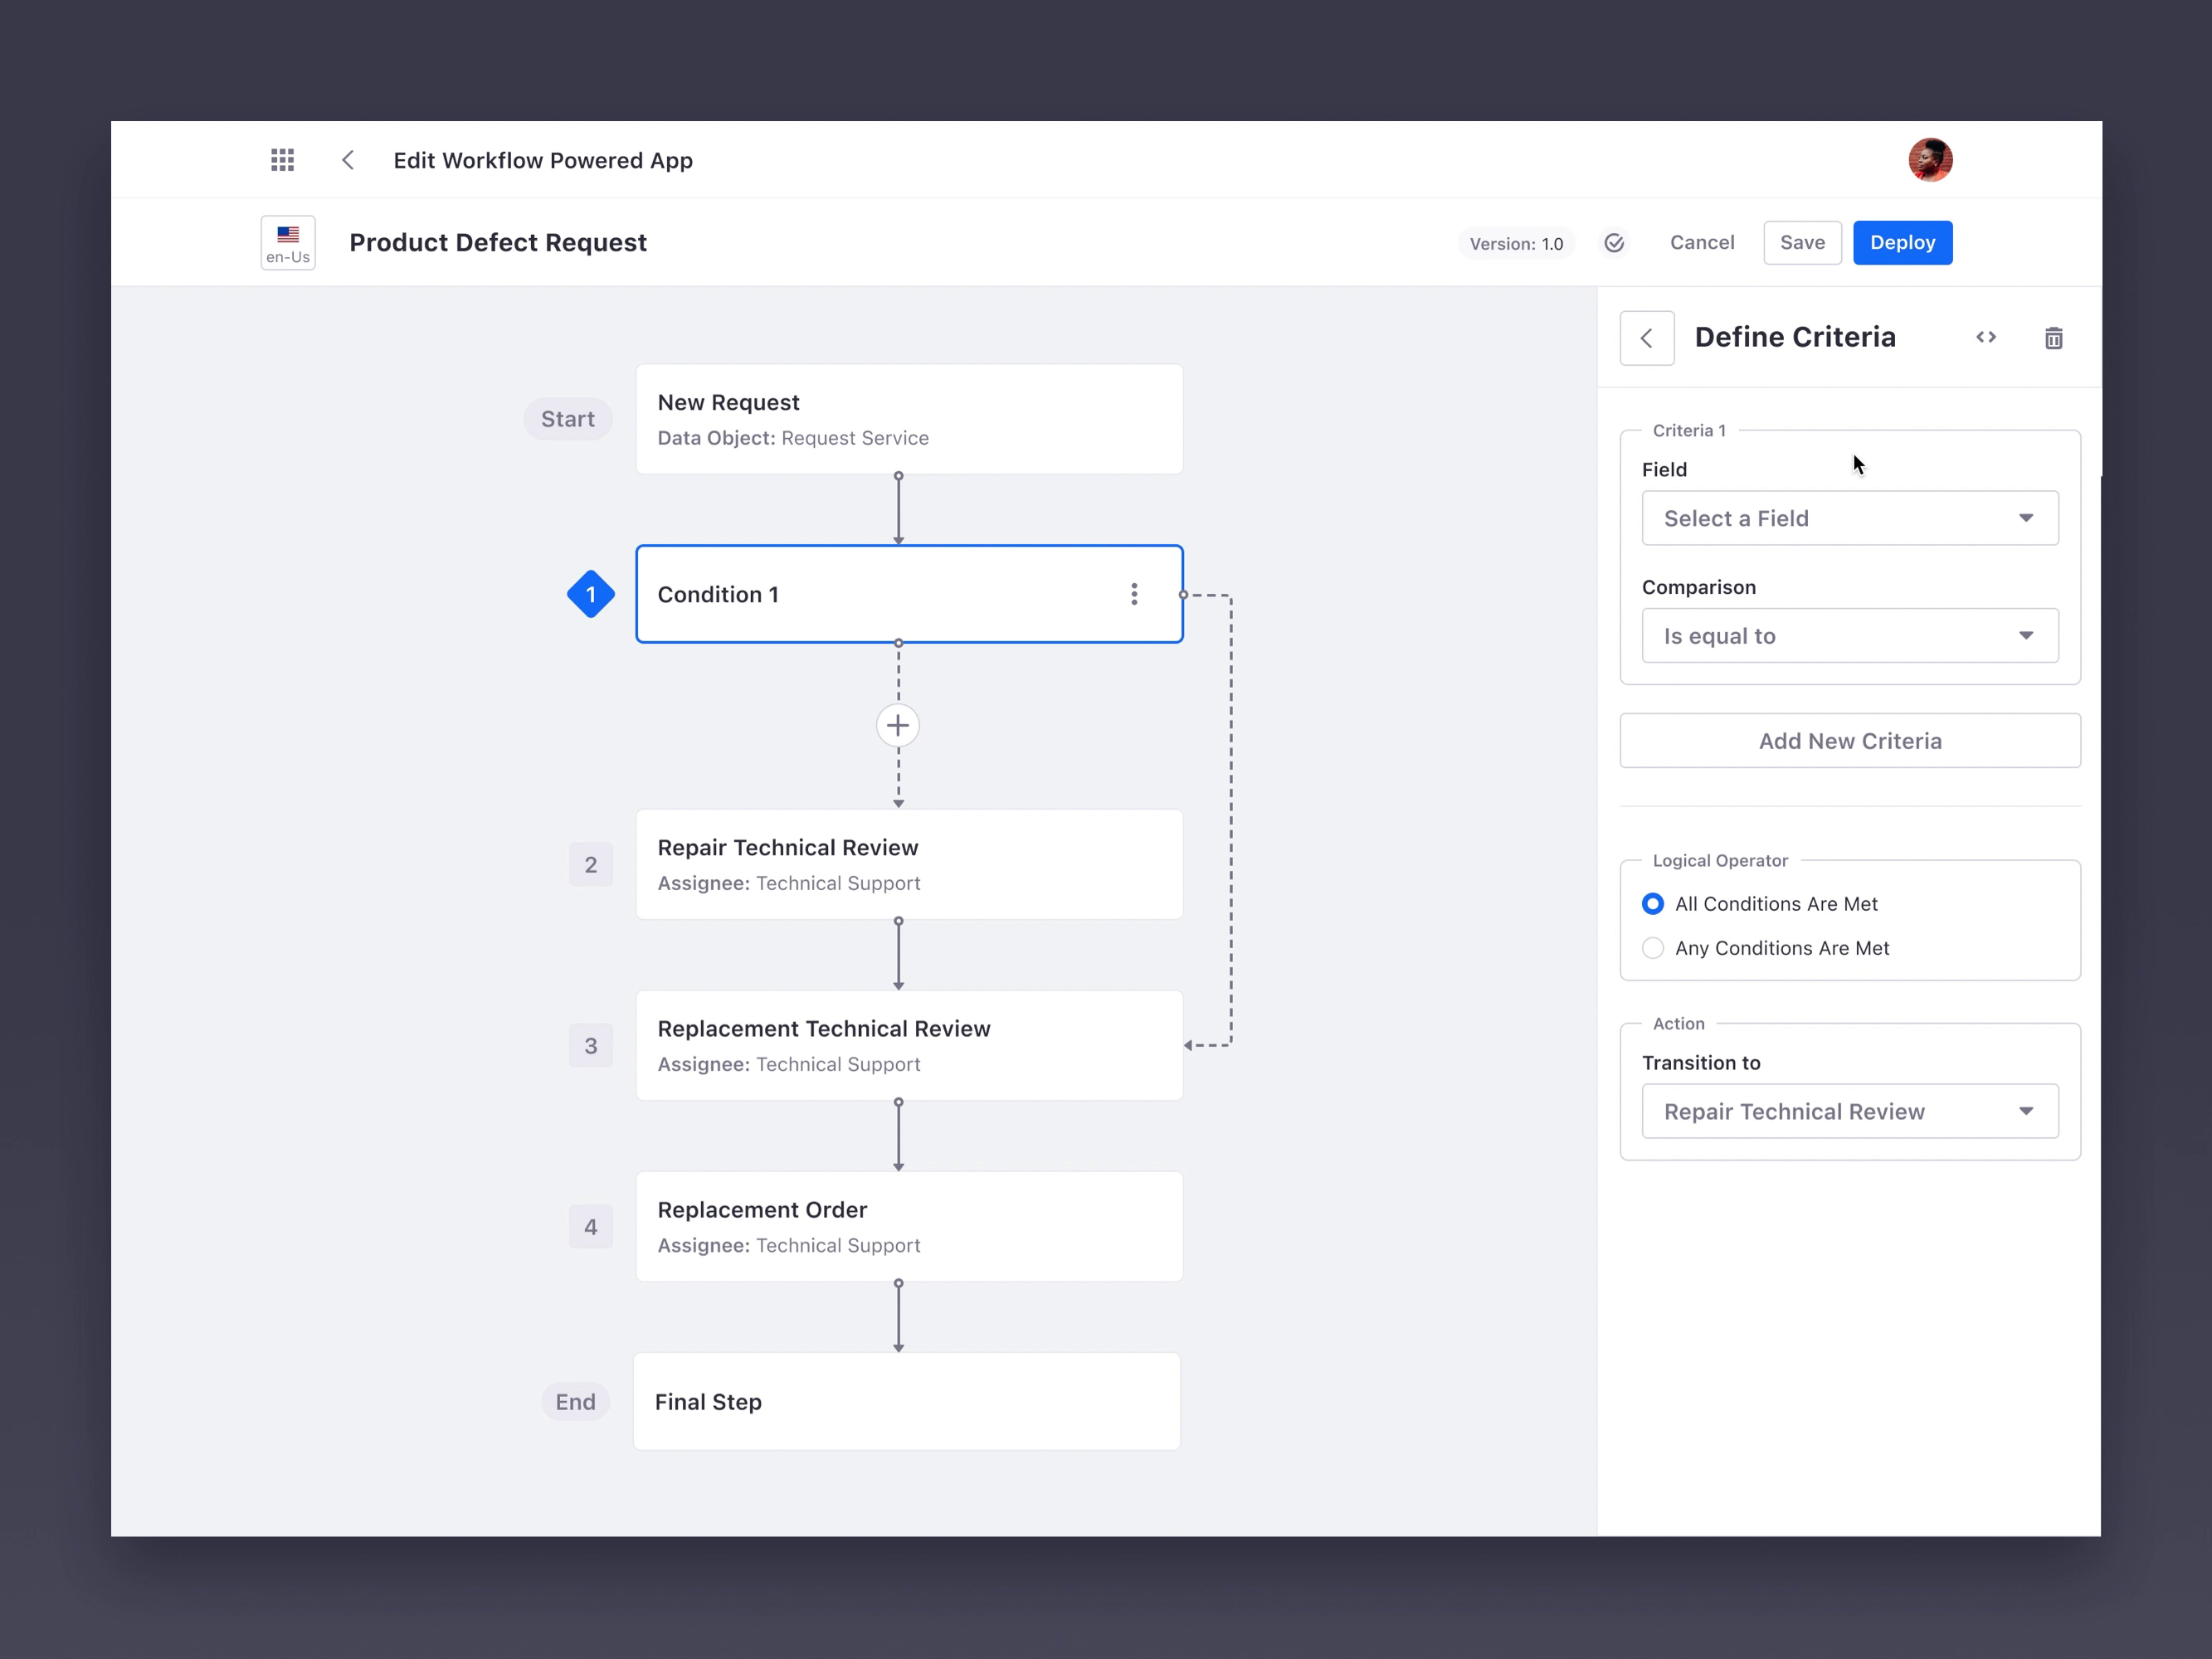
Task: Select the Final Step card
Action: coord(907,1401)
